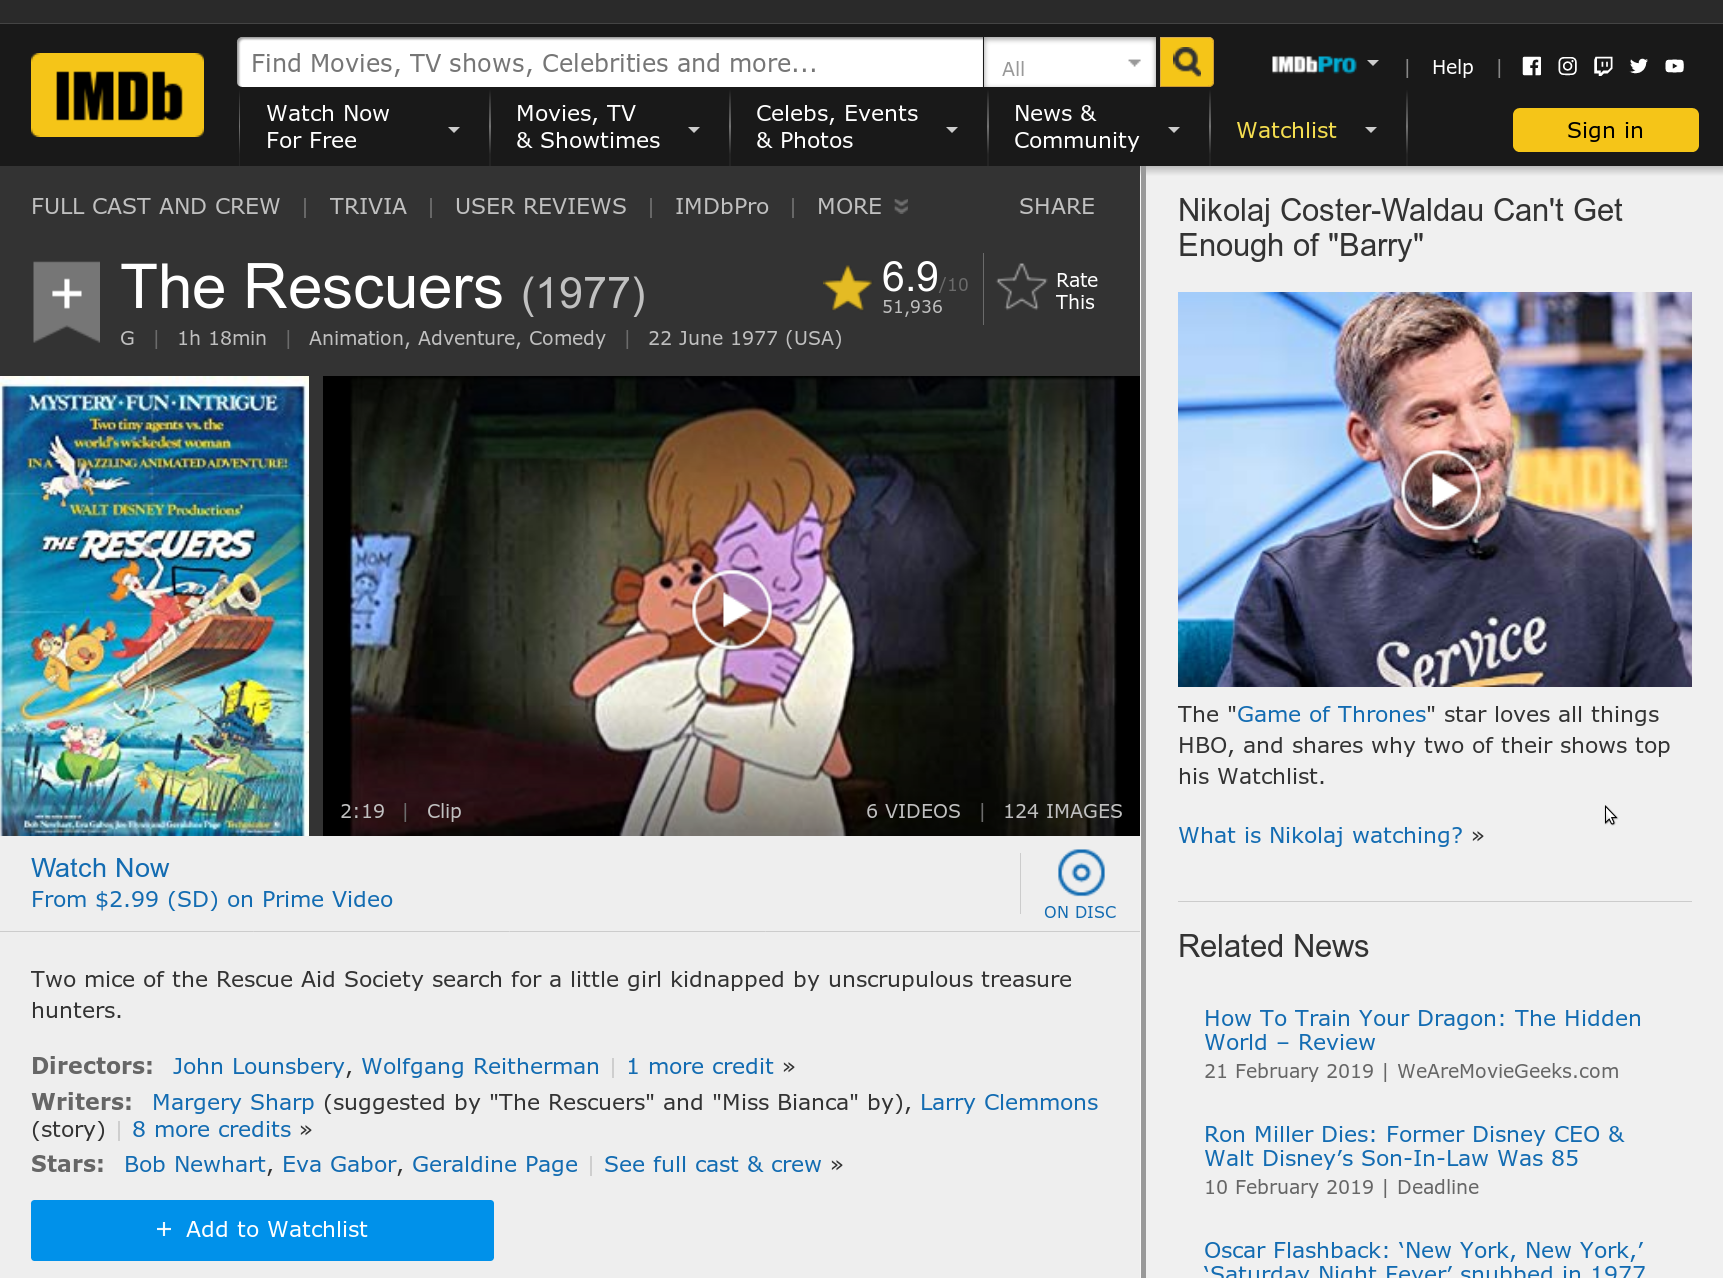Click 1 more credit link
Image resolution: width=1723 pixels, height=1278 pixels.
(x=700, y=1066)
